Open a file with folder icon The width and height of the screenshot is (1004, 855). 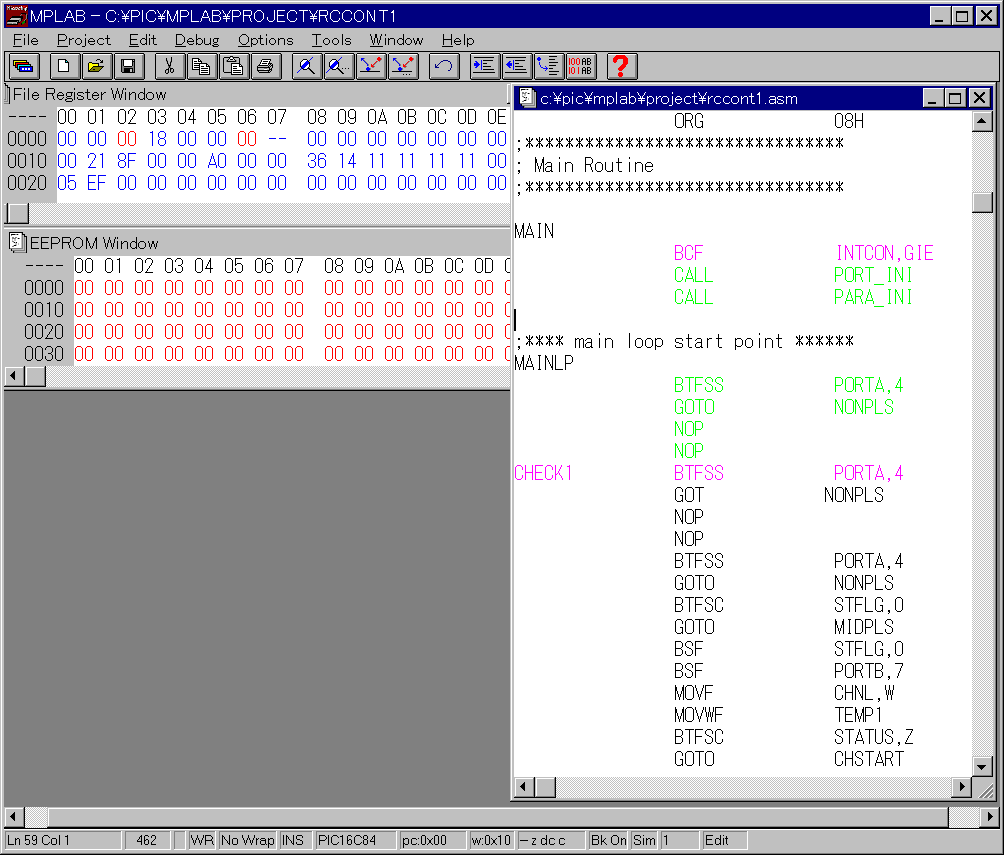(95, 66)
